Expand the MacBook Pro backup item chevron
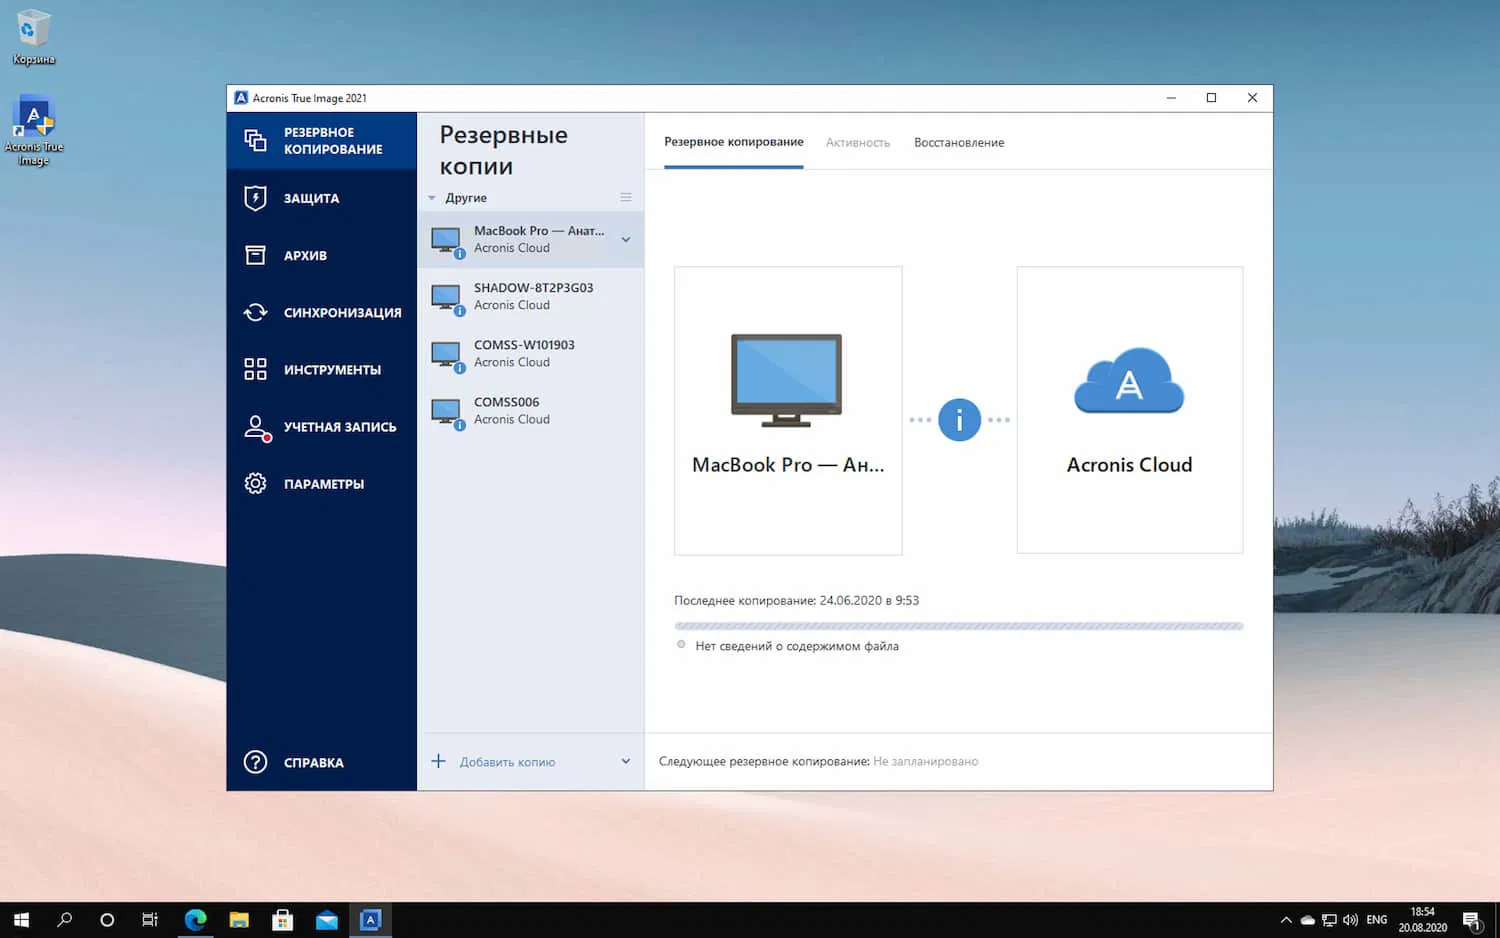 tap(626, 239)
